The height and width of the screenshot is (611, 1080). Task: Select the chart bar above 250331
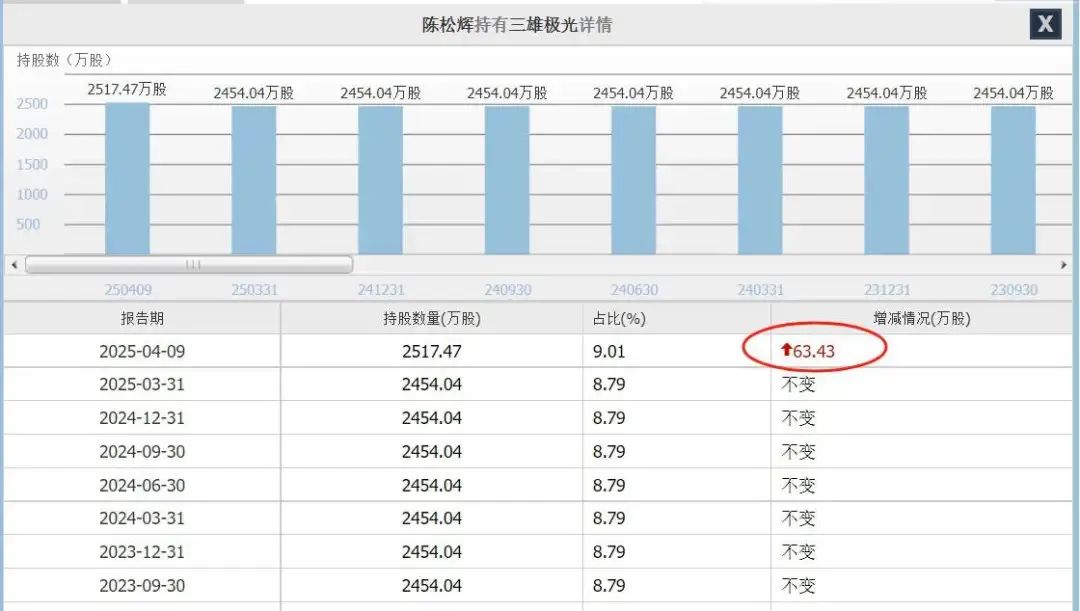(x=254, y=180)
